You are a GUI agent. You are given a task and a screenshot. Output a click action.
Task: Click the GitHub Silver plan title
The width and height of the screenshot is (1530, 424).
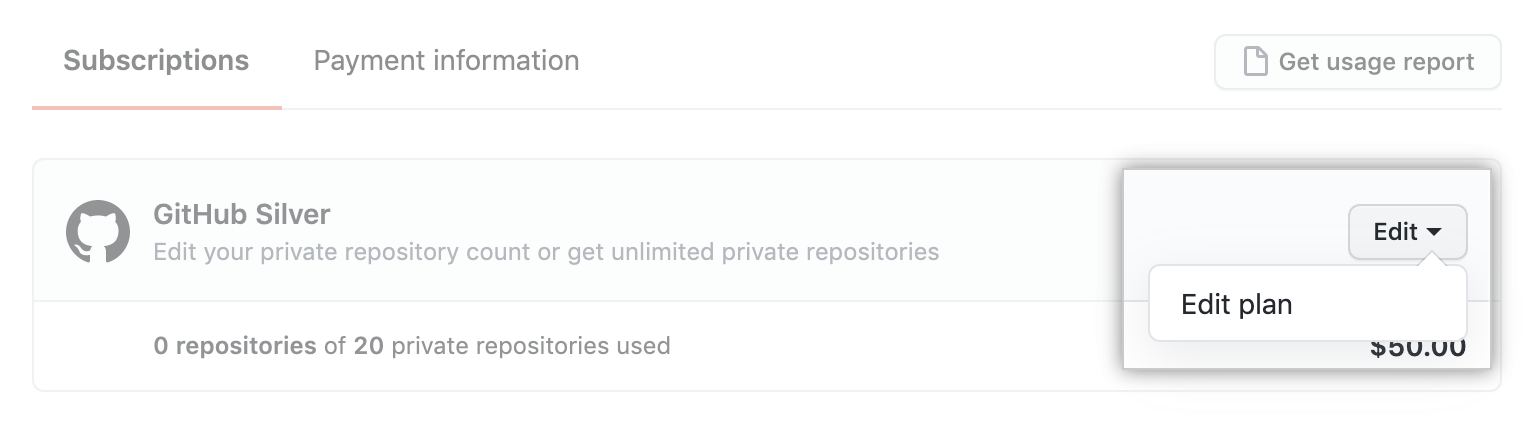point(241,214)
